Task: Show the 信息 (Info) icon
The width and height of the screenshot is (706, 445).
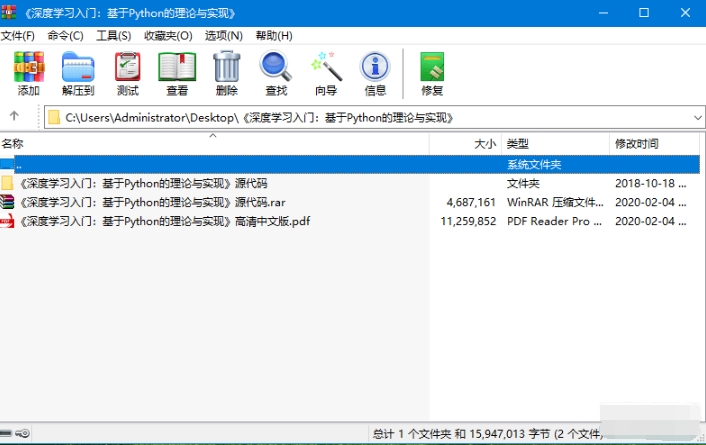Action: pos(375,67)
